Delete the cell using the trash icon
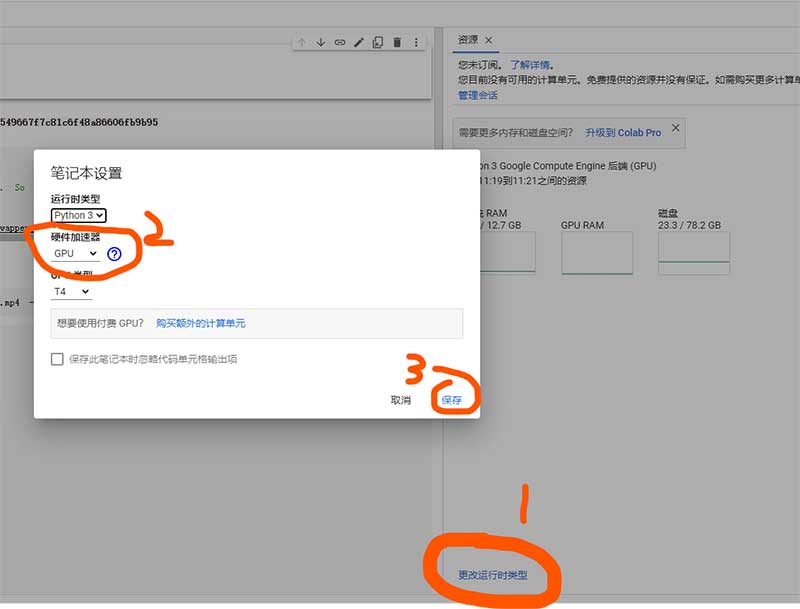The image size is (800, 609). pyautogui.click(x=398, y=42)
